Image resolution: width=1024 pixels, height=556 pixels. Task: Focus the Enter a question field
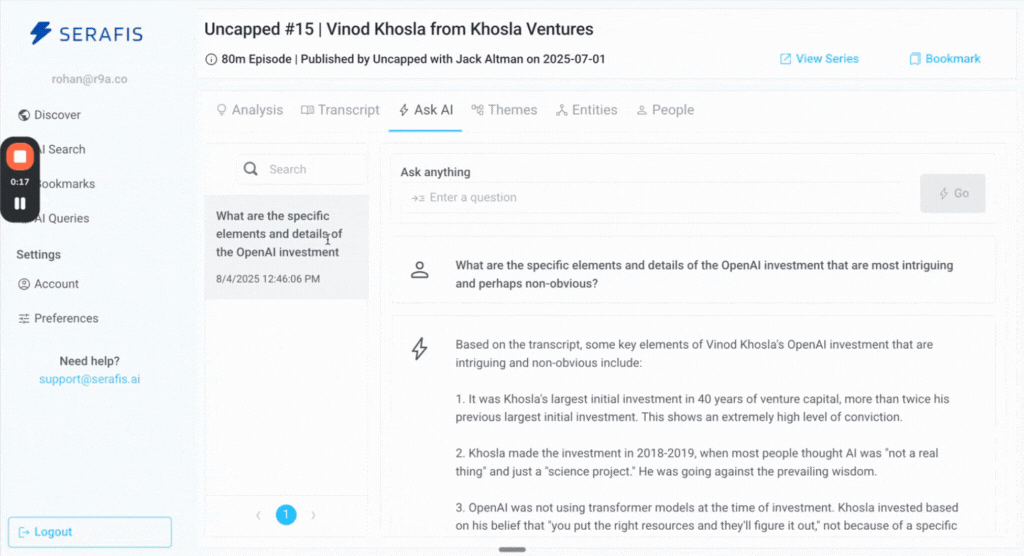coord(660,197)
